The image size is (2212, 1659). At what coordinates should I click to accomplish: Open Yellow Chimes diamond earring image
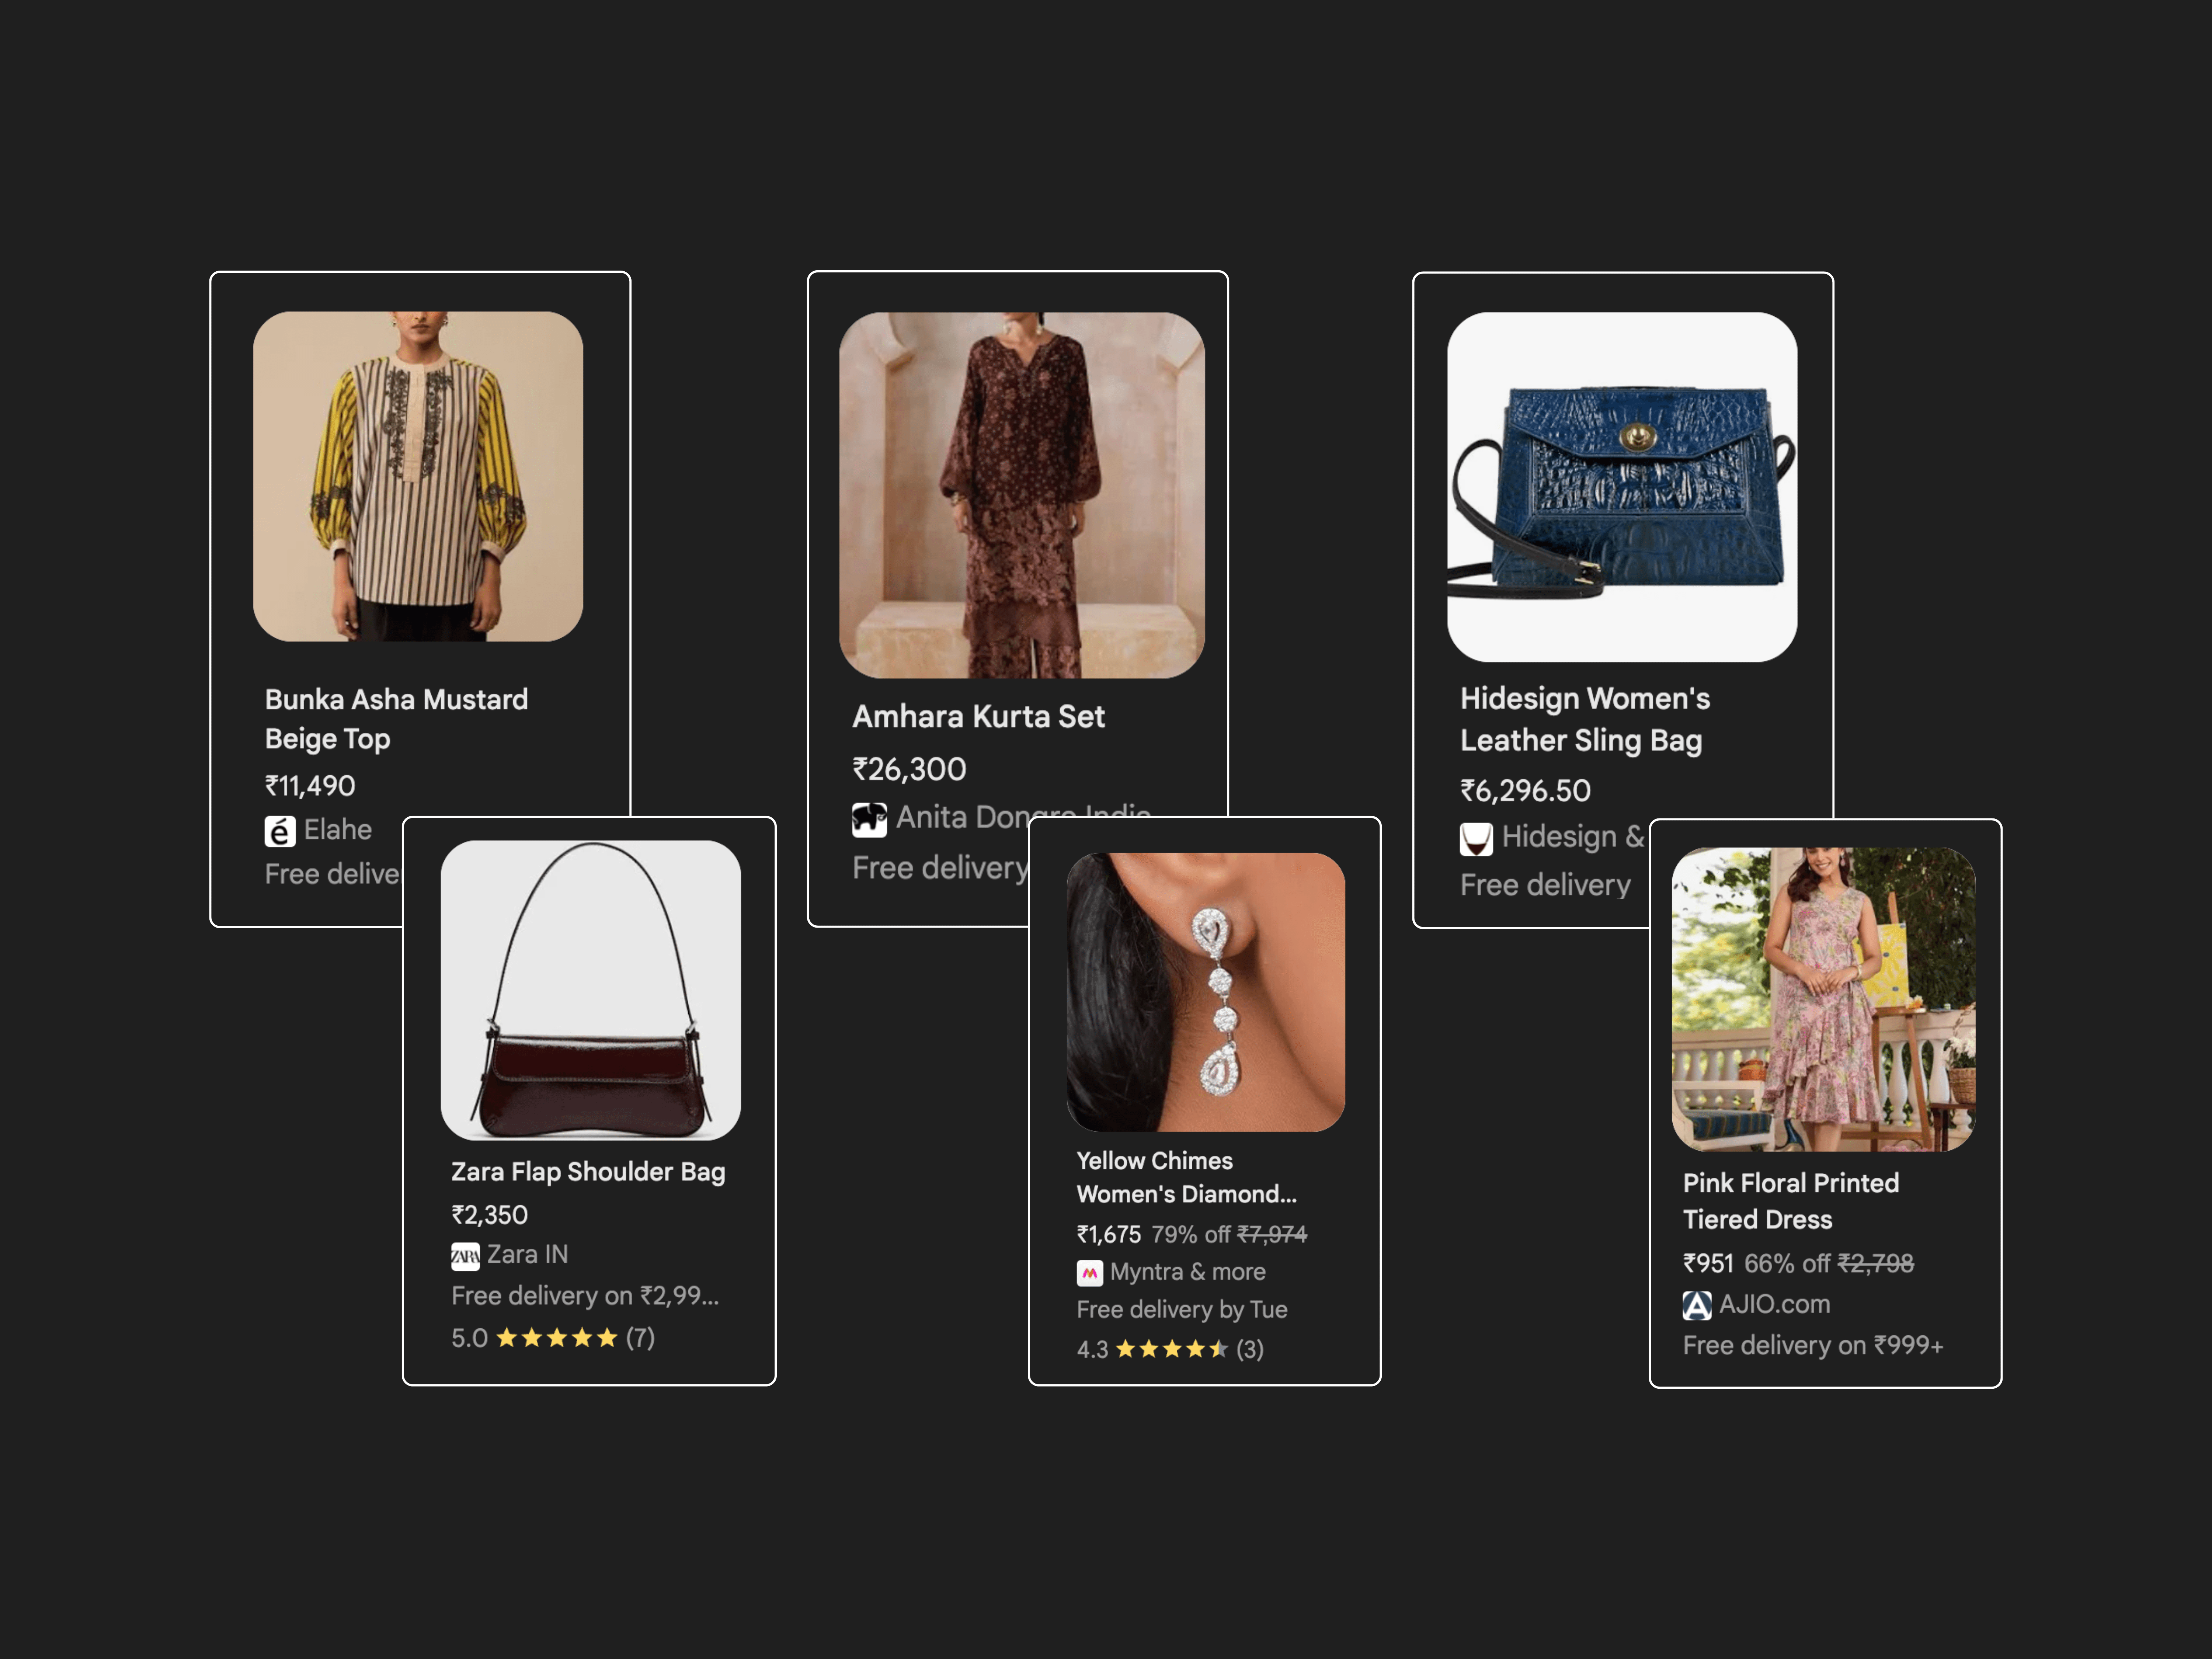point(1205,992)
